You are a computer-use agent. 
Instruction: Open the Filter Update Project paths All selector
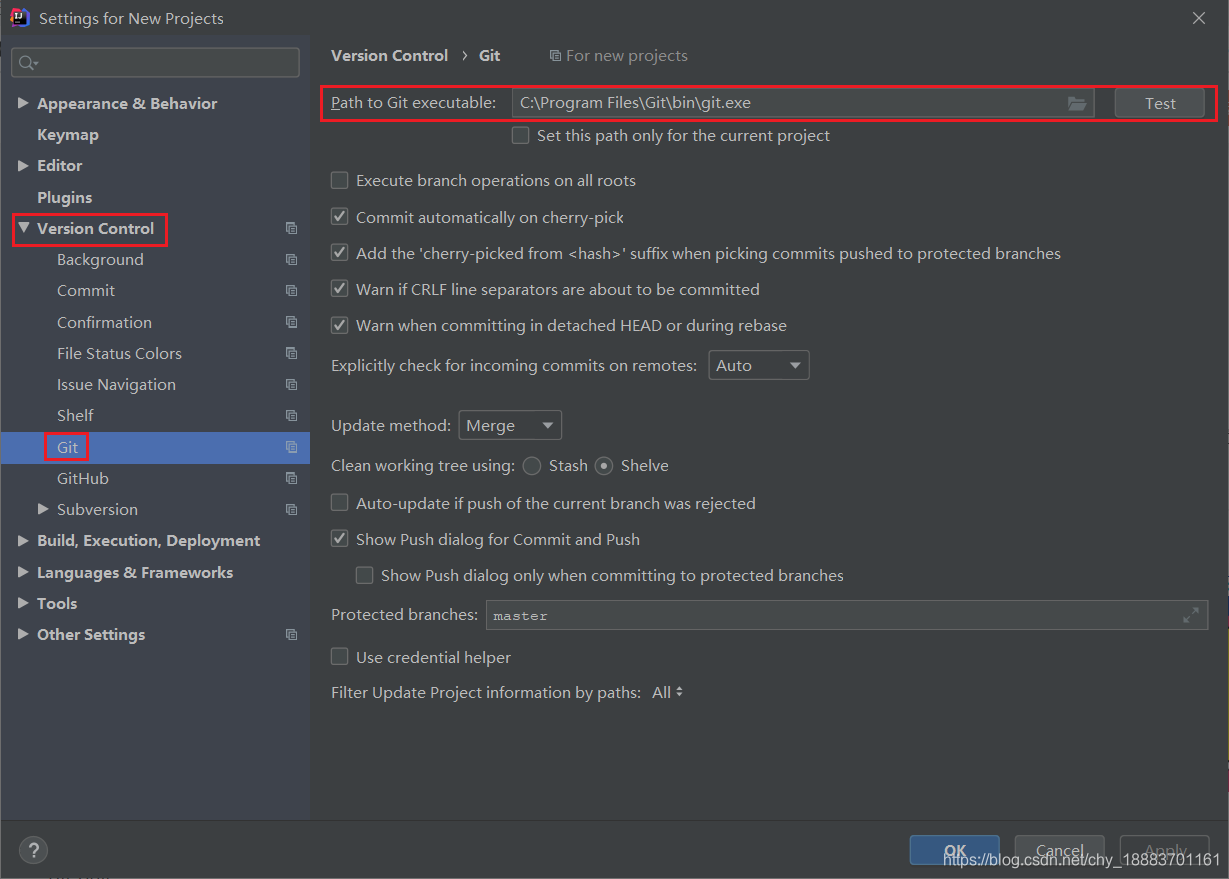point(667,692)
